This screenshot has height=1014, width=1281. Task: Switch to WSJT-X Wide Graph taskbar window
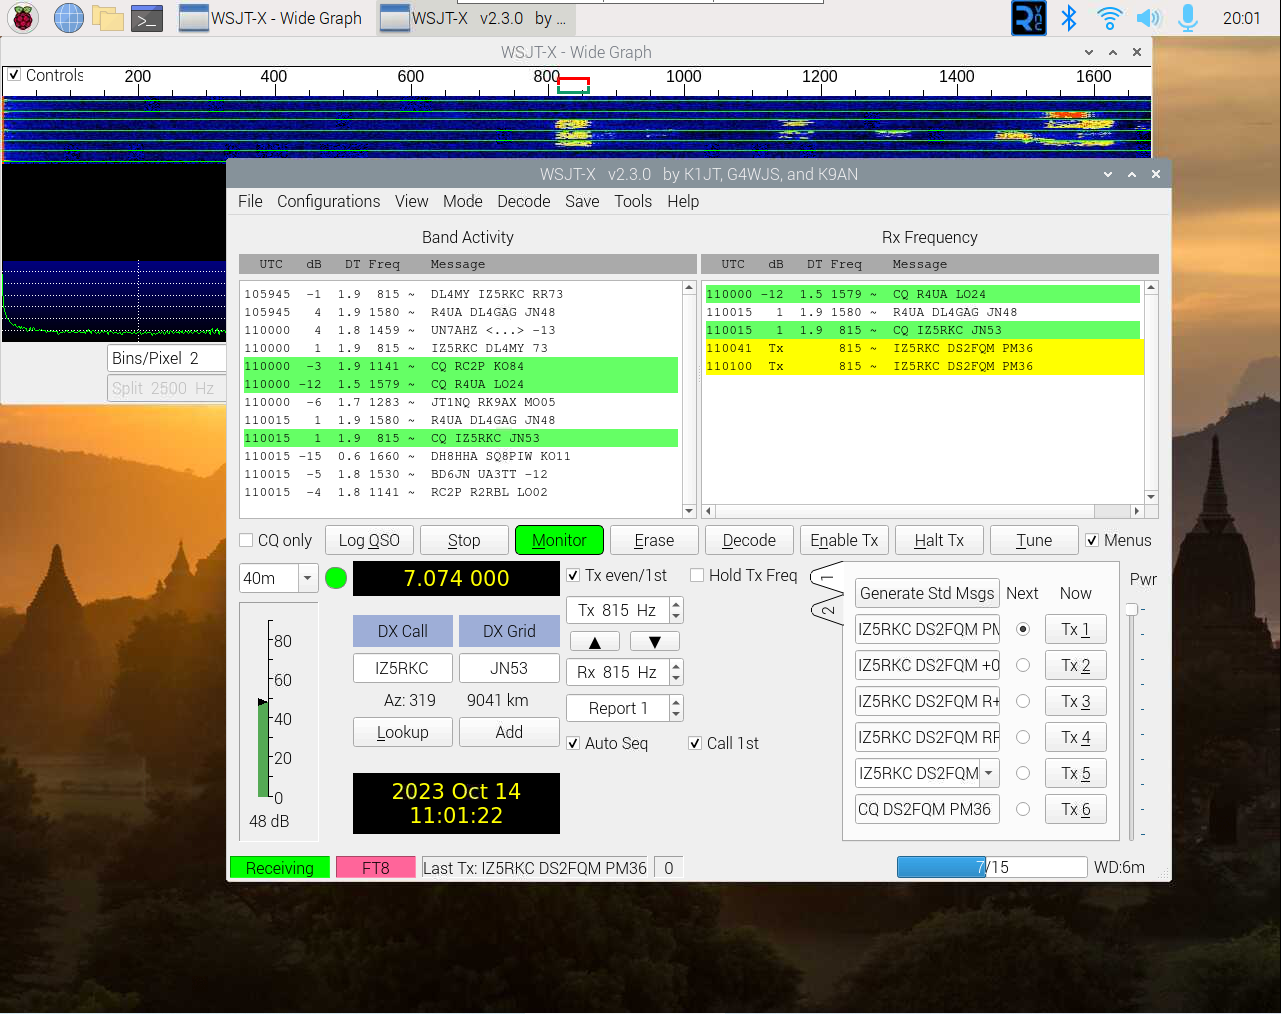click(272, 18)
